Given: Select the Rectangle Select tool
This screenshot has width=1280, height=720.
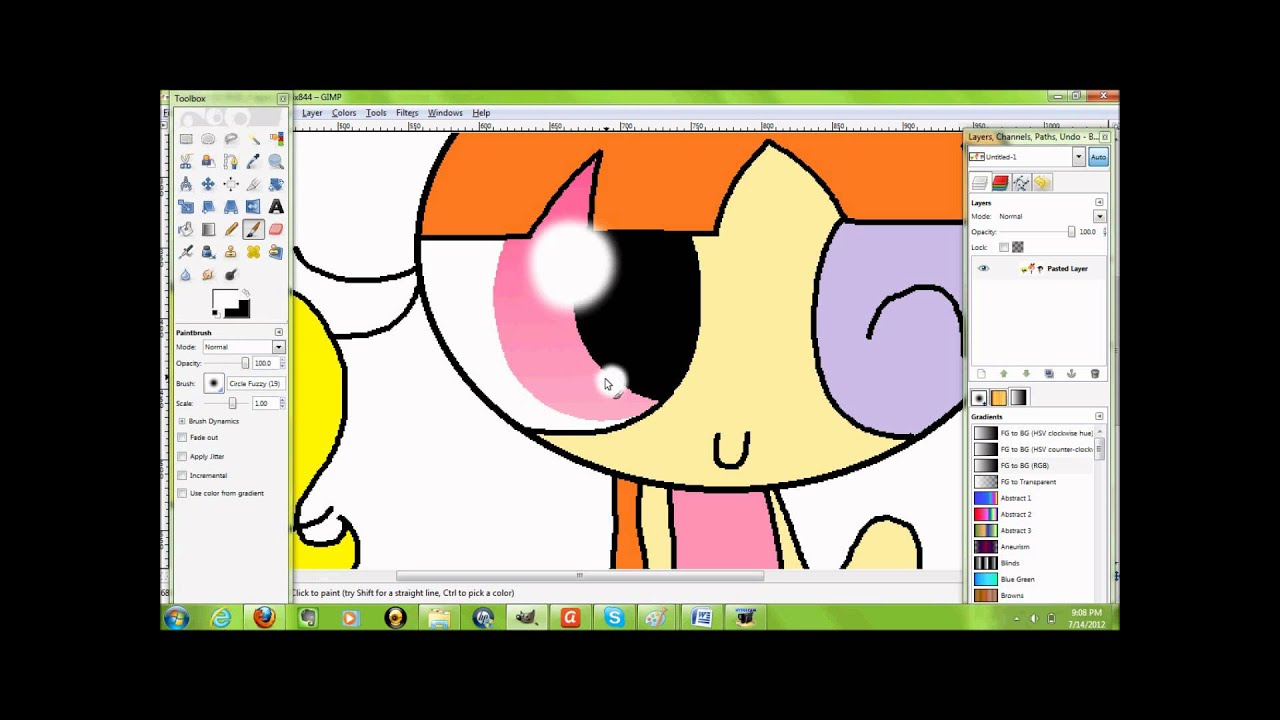Looking at the screenshot, I should (x=186, y=139).
